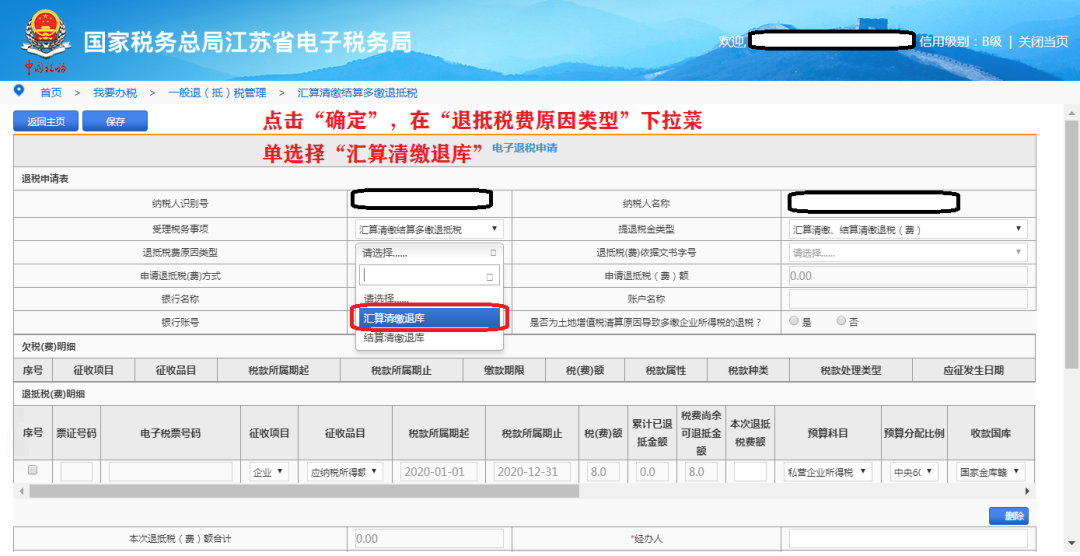This screenshot has height=556, width=1080.
Task: Click the location pin icon in breadcrumb
Action: point(19,91)
